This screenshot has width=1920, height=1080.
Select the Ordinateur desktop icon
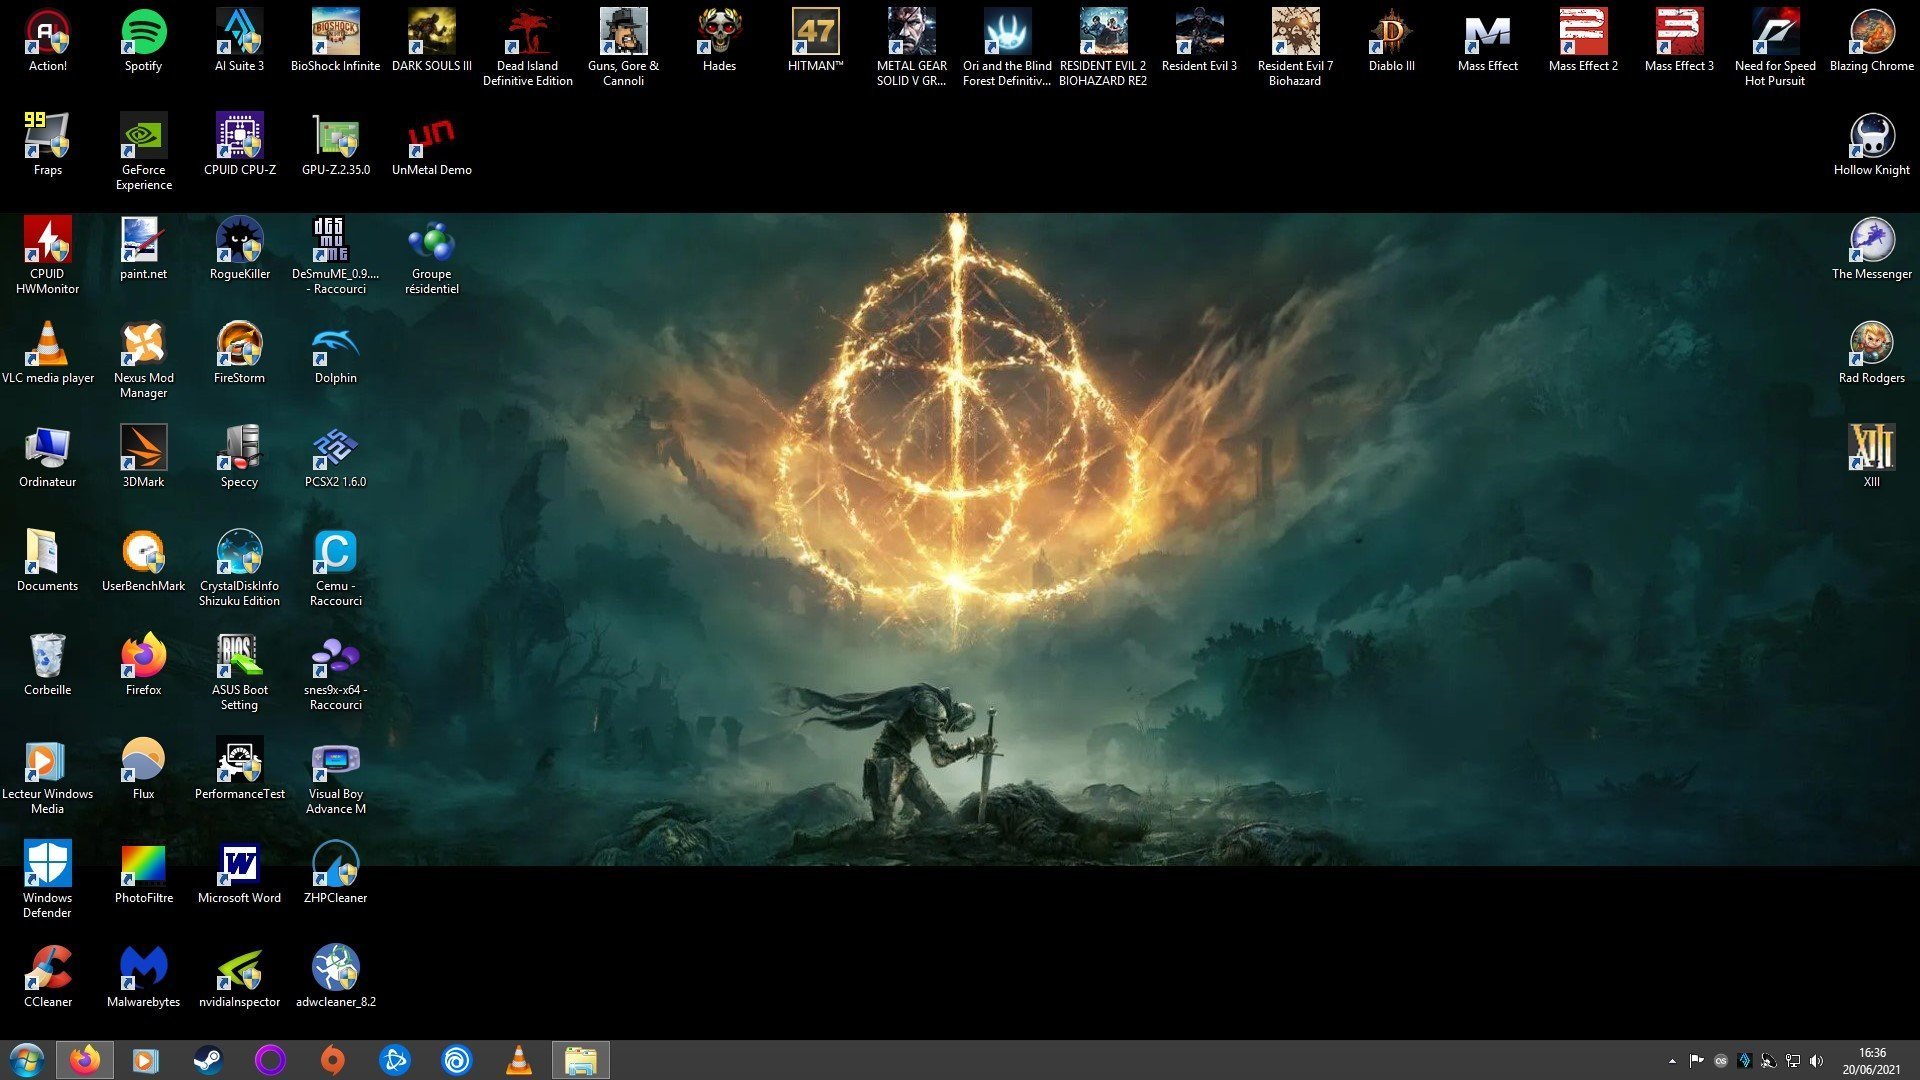pos(47,456)
